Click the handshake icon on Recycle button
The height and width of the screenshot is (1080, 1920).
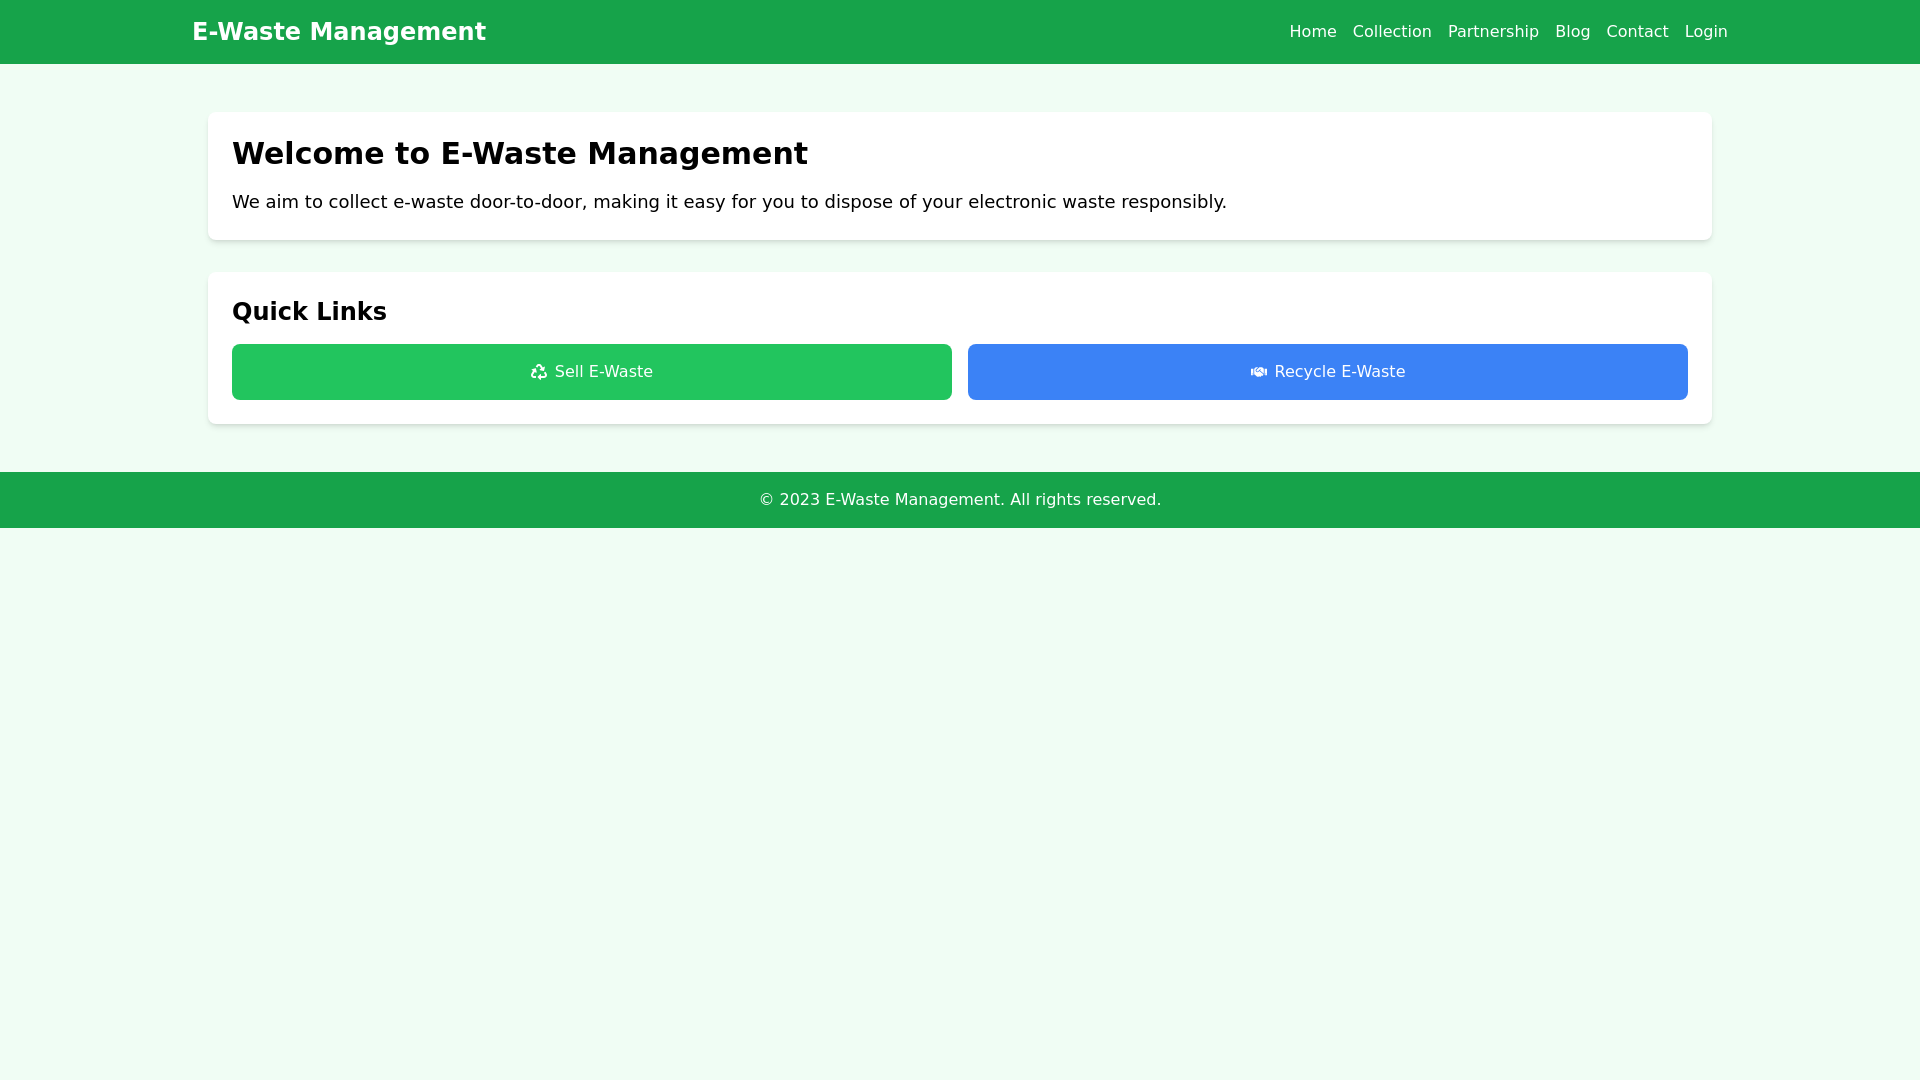pyautogui.click(x=1259, y=372)
